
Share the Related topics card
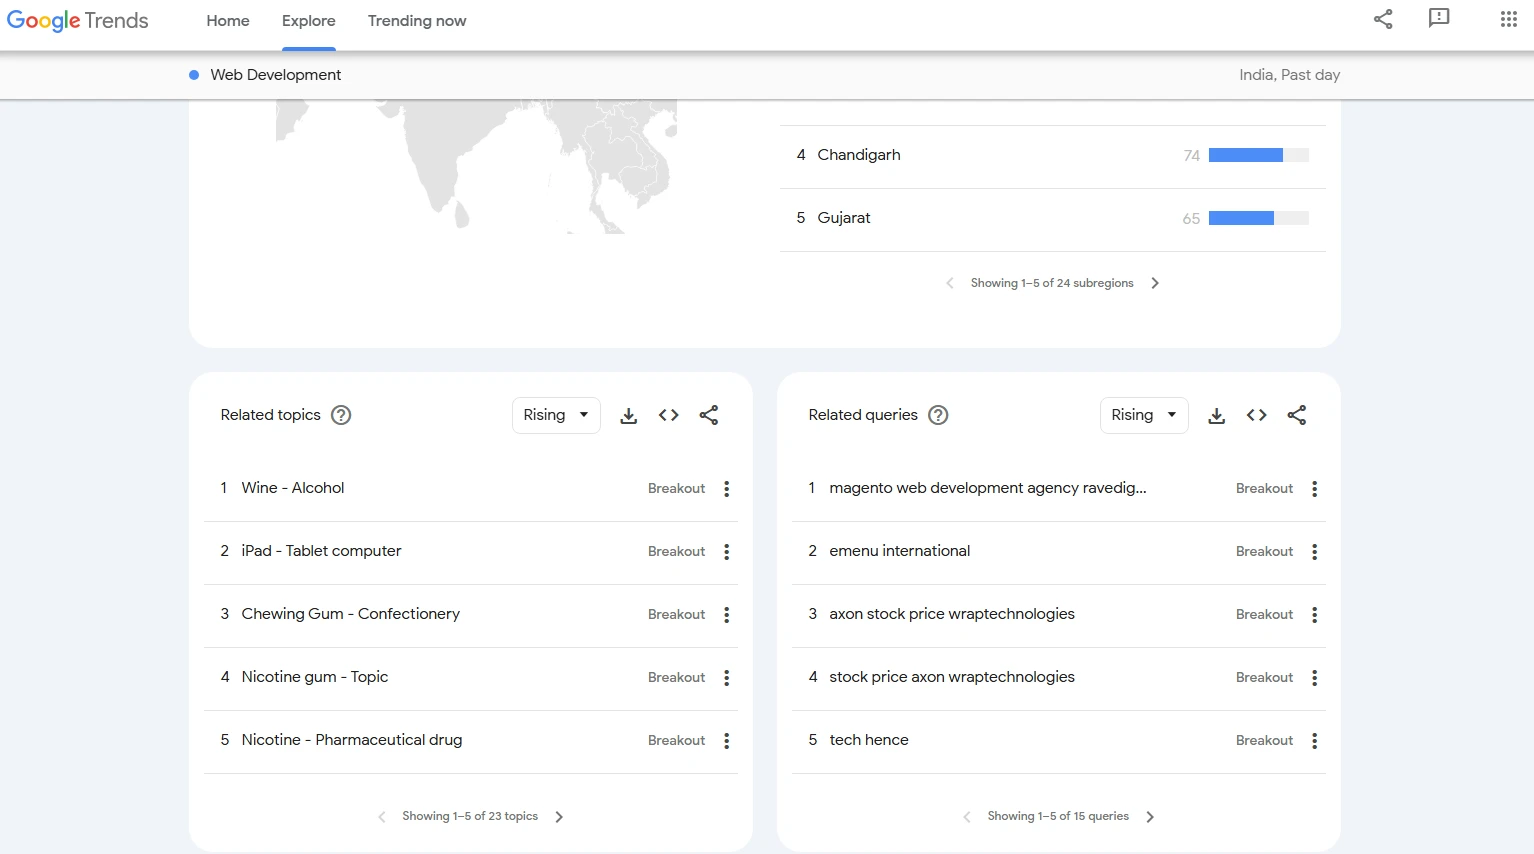709,415
